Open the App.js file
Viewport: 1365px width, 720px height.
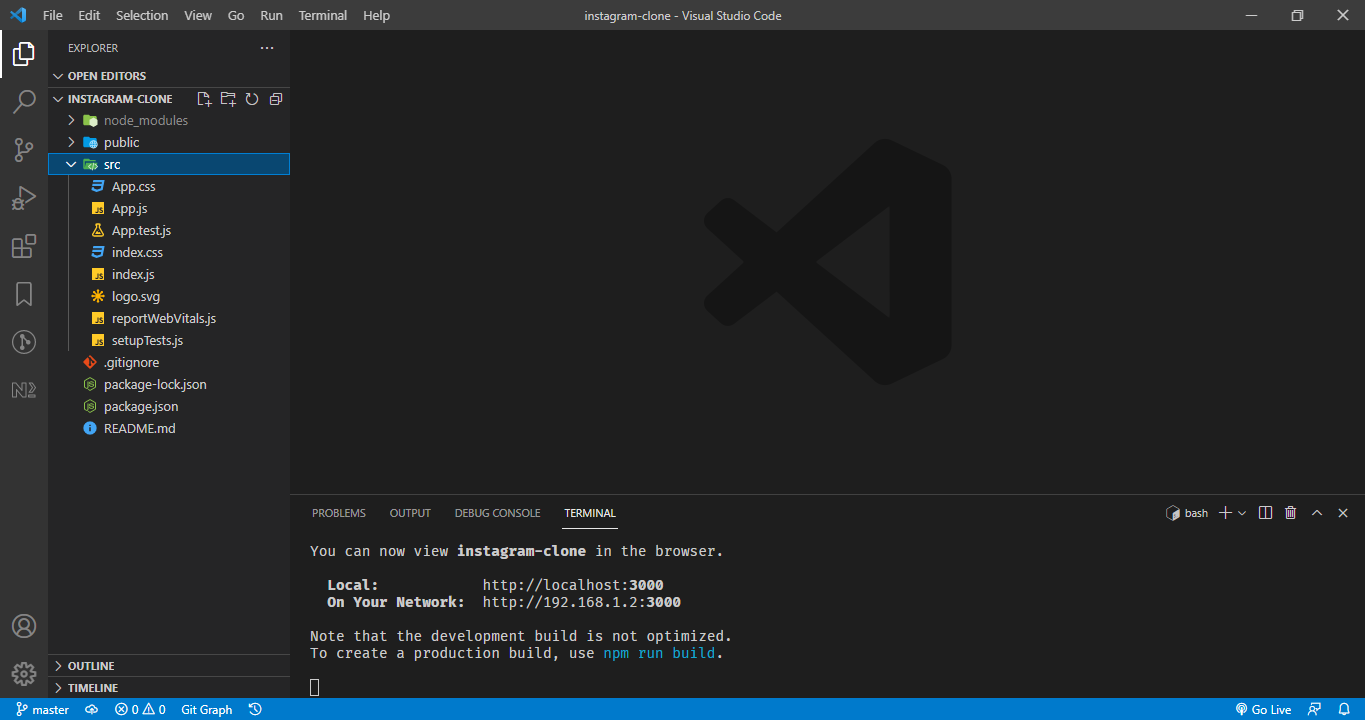pos(129,208)
